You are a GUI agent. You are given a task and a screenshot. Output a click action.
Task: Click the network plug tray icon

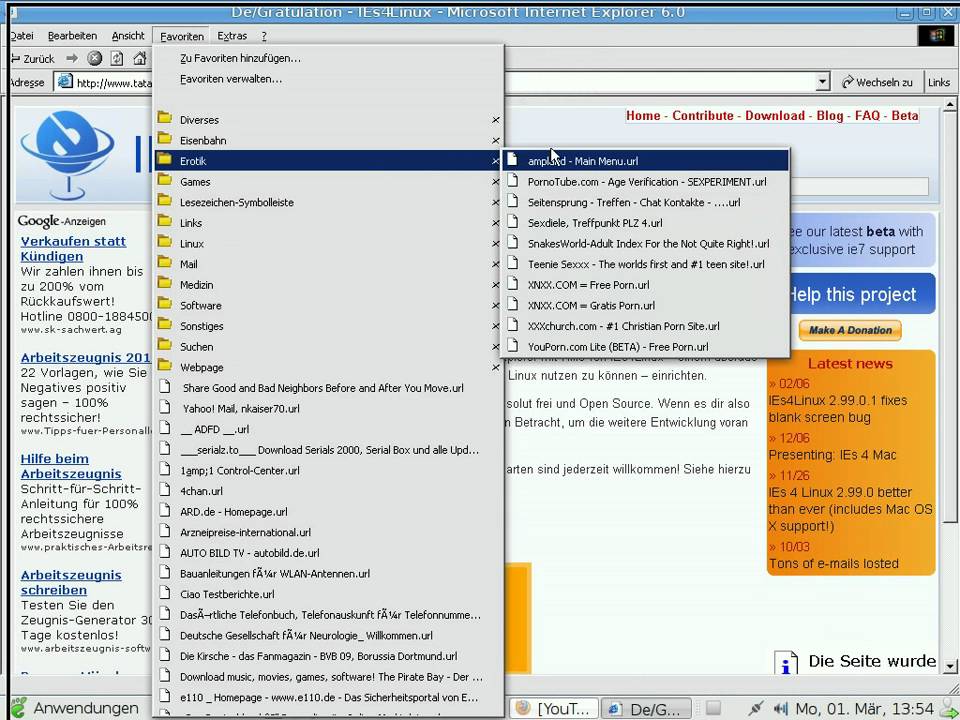click(x=756, y=708)
